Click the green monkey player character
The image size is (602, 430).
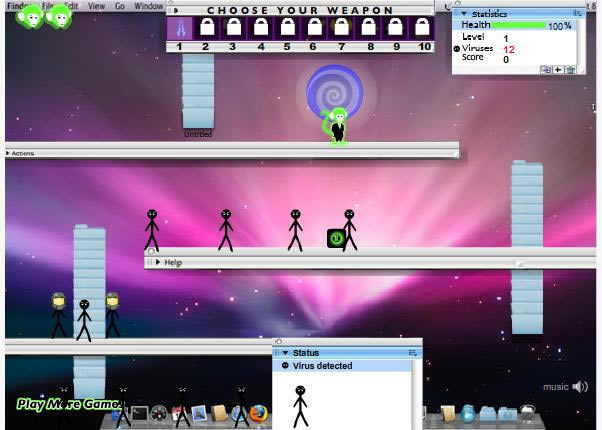(336, 127)
